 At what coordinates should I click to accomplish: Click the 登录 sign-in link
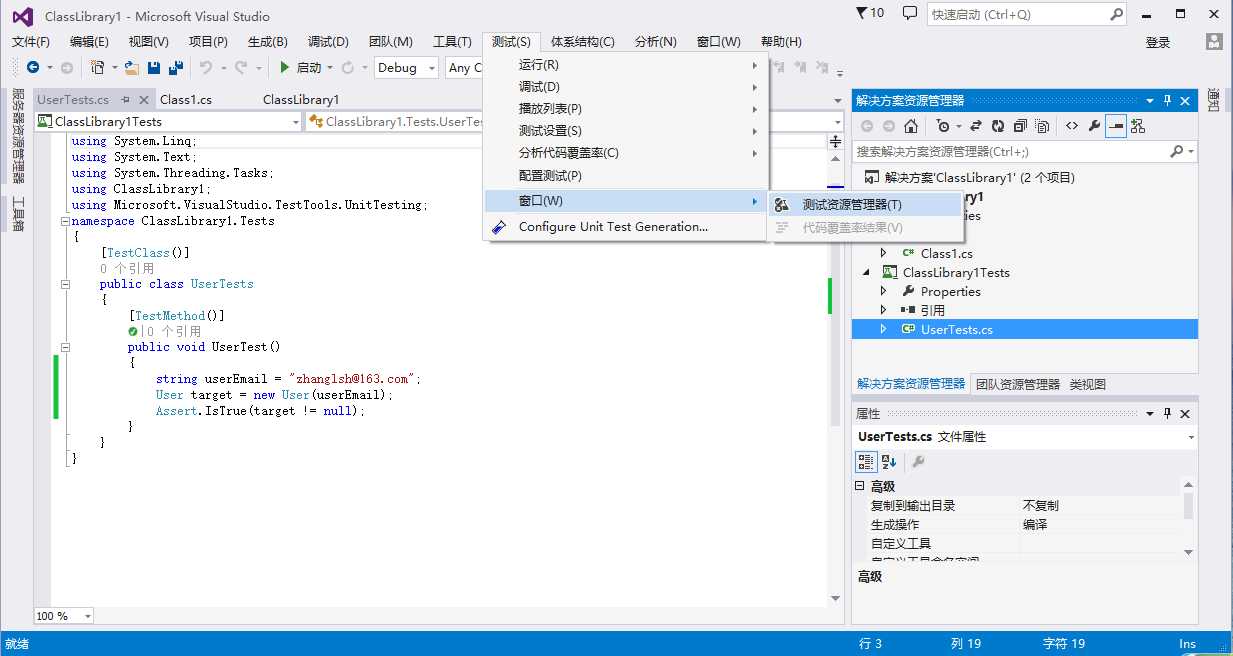point(1158,42)
